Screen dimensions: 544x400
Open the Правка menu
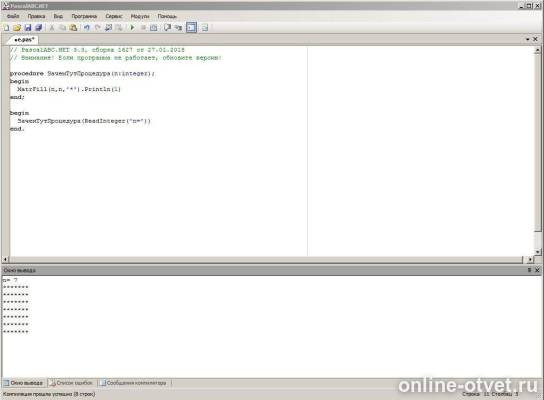click(x=36, y=16)
